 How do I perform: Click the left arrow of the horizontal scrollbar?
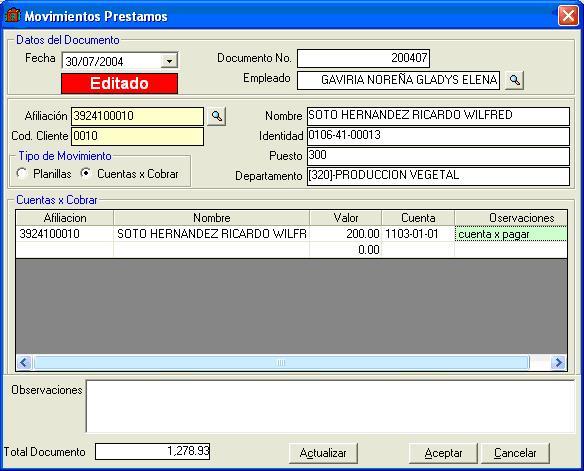click(x=25, y=362)
